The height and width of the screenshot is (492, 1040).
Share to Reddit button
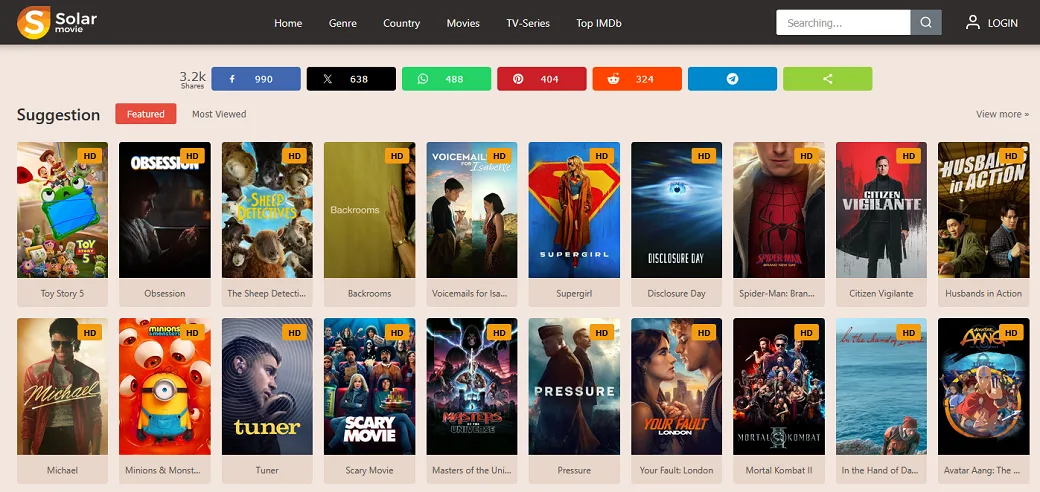coord(637,79)
